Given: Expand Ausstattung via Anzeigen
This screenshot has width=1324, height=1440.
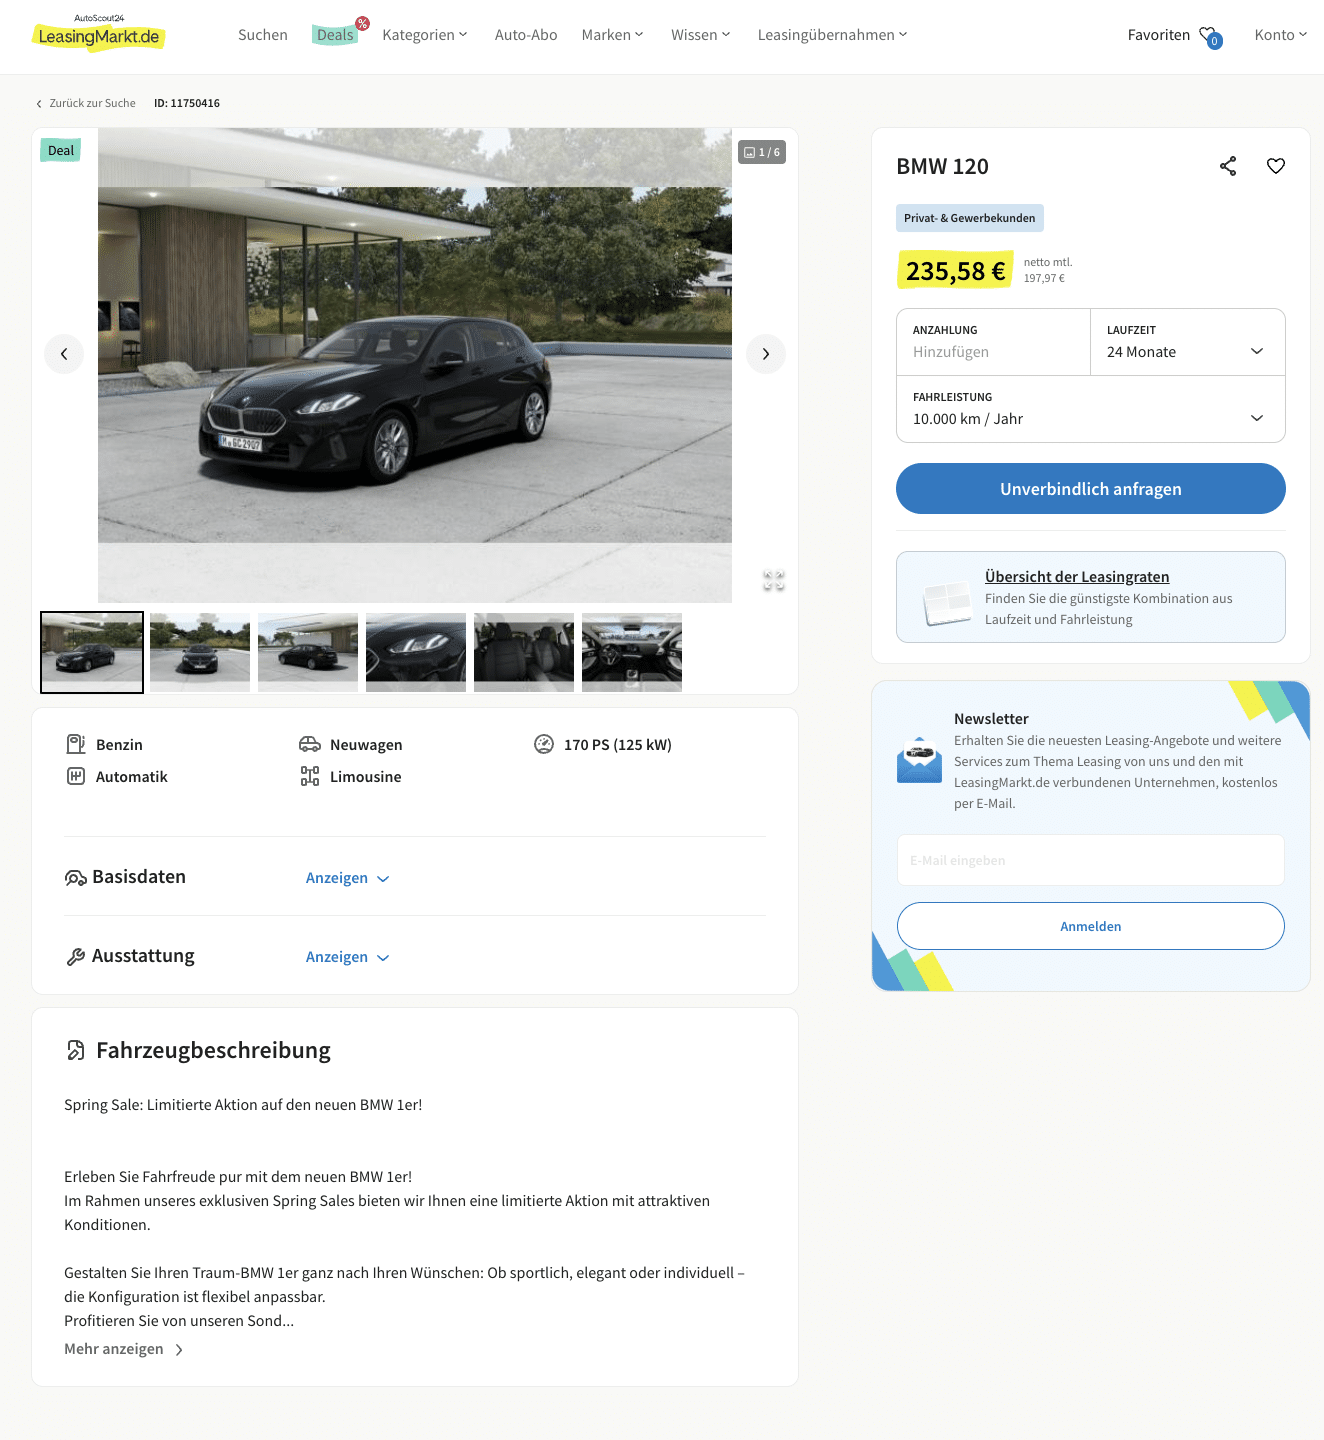Looking at the screenshot, I should pos(347,957).
